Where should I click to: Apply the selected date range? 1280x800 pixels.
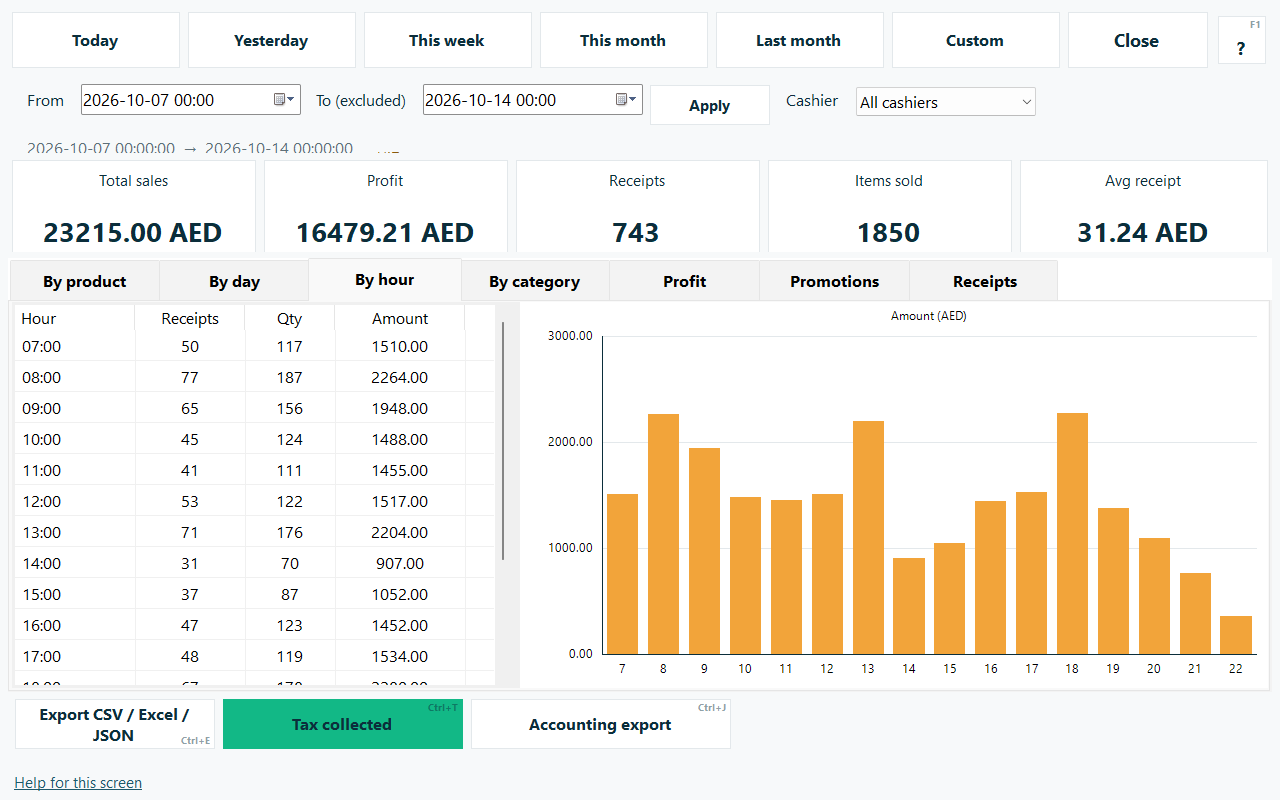[710, 105]
